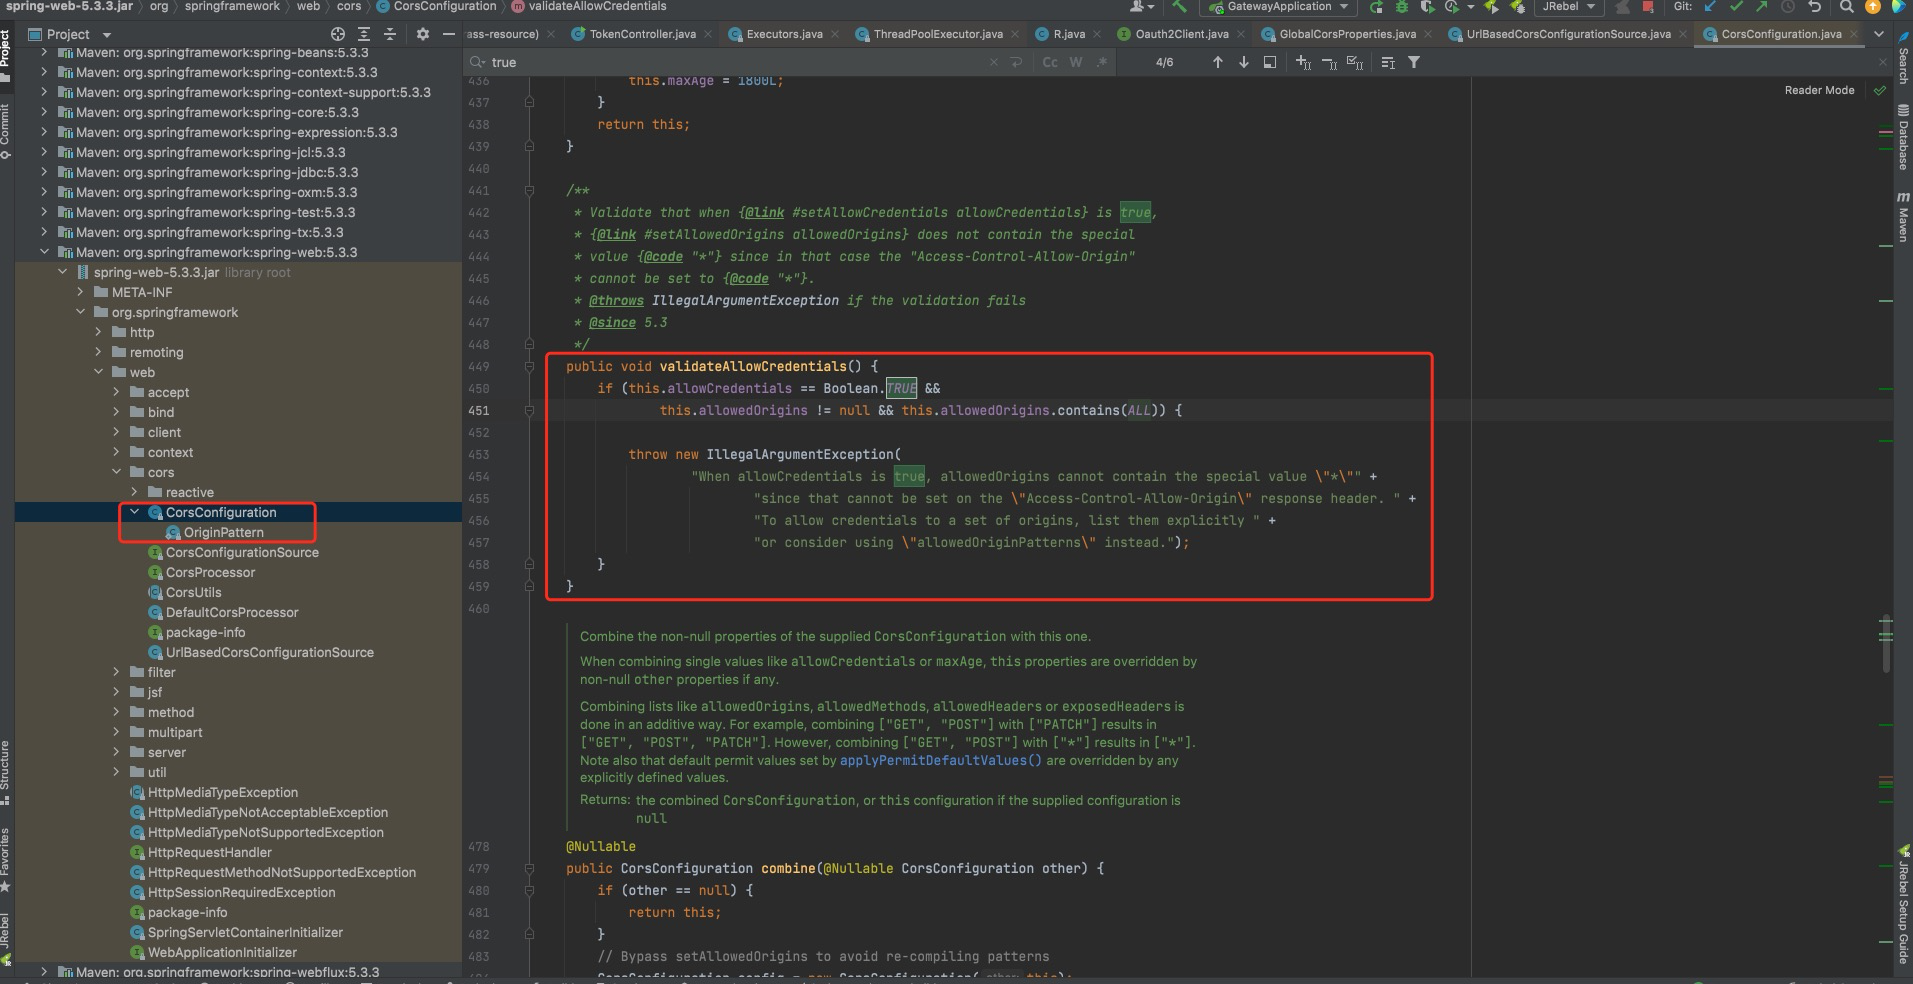
Task: Start debugging with the bug icon
Action: point(1401,7)
